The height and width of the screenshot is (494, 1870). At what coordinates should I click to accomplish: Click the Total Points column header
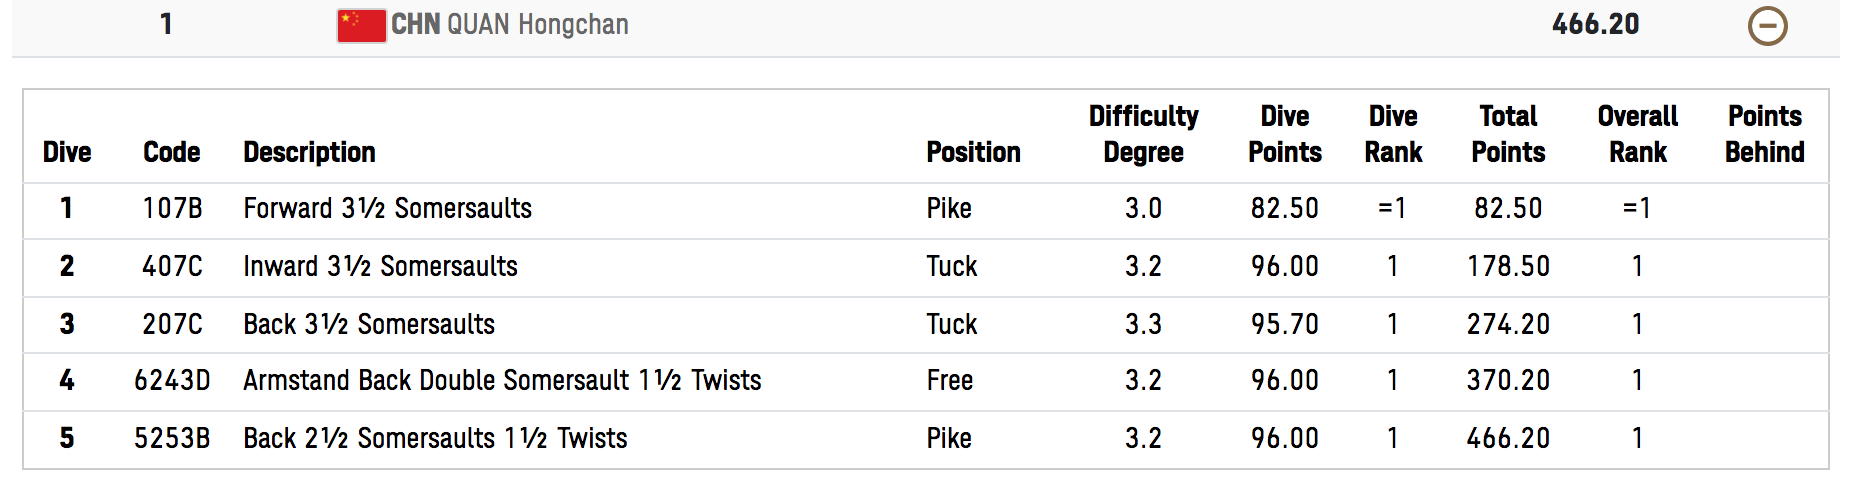coord(1508,134)
